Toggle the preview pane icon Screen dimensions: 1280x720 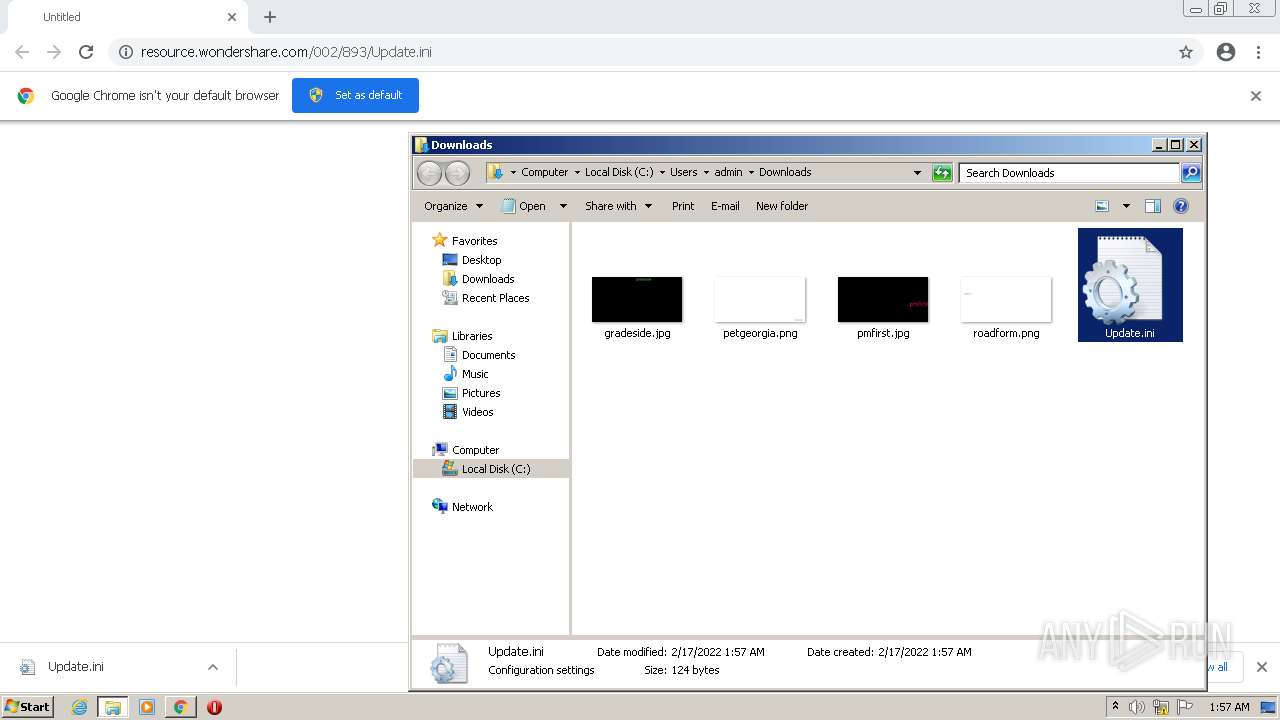(1153, 206)
